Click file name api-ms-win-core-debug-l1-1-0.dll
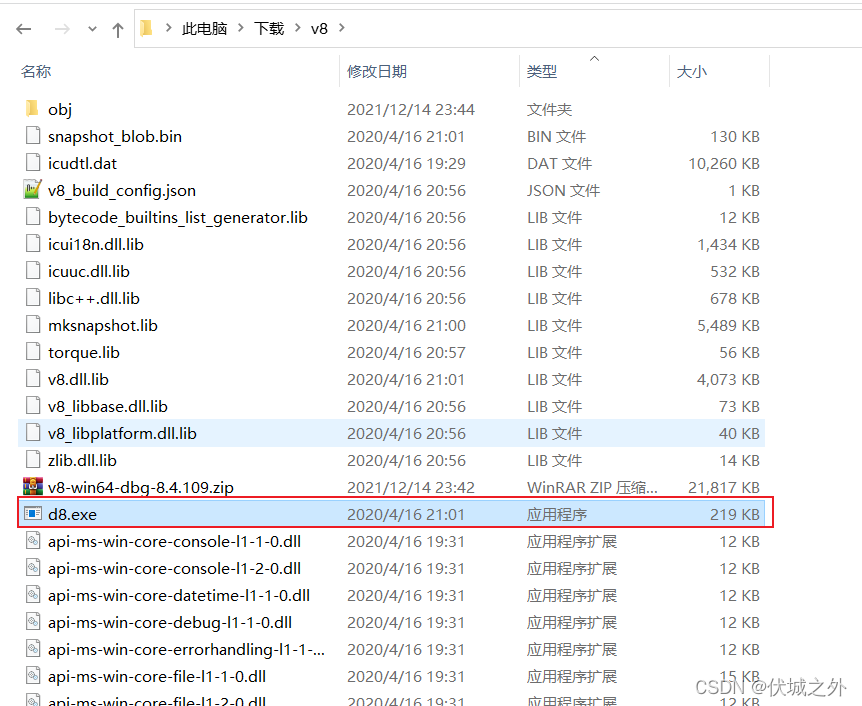 [x=170, y=622]
